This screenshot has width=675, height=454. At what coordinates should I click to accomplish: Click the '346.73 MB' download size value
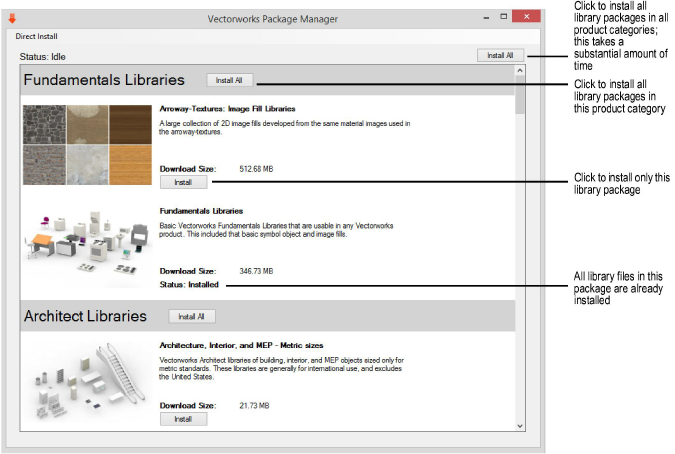(256, 272)
